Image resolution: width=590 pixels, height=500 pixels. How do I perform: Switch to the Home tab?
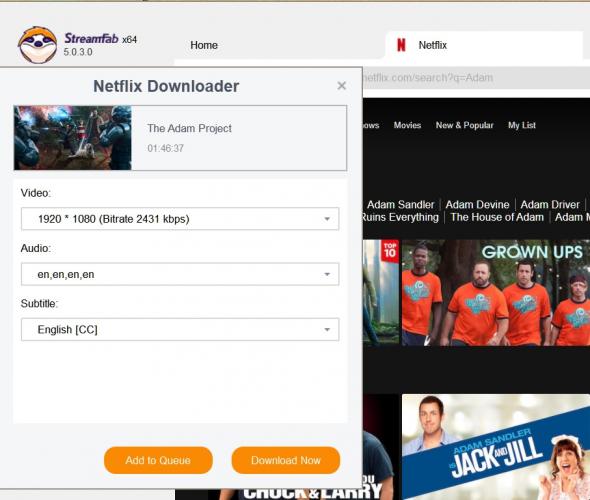point(204,45)
